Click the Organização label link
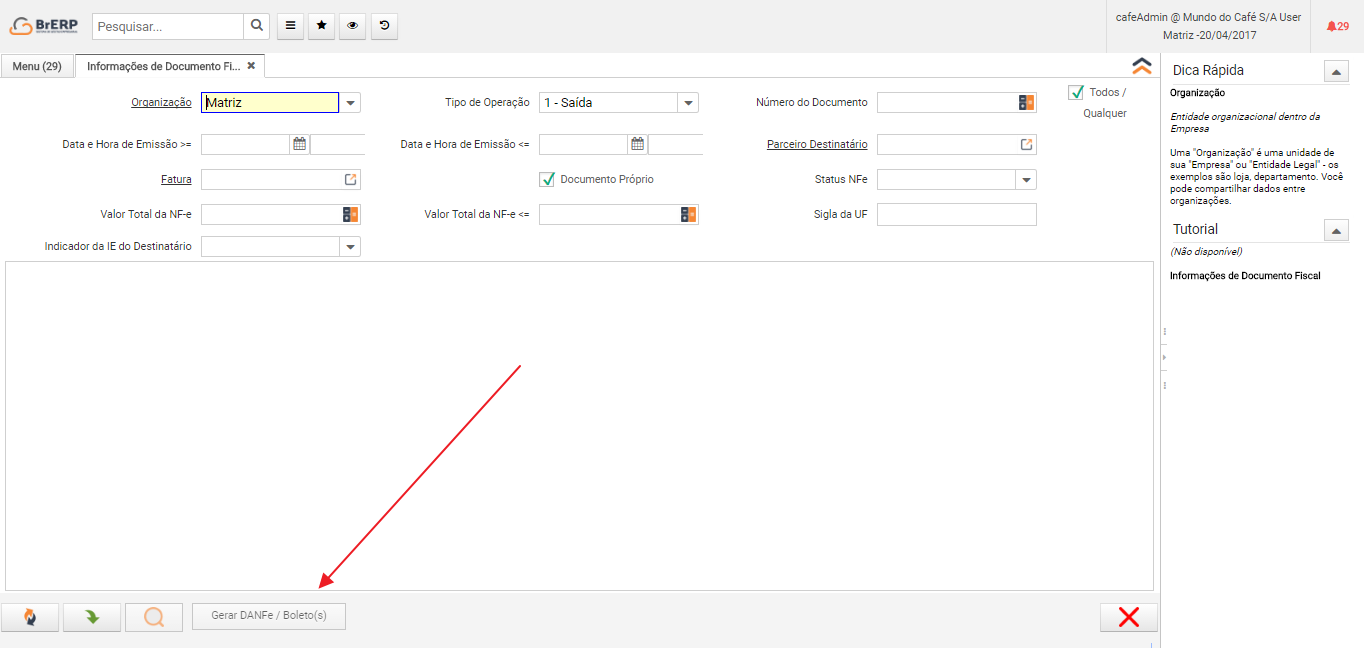Viewport: 1364px width, 648px height. click(x=161, y=102)
